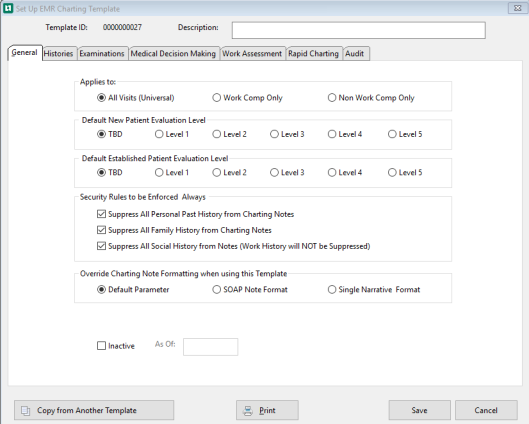Click the printer icon on Print button
529x424 pixels.
(248, 411)
